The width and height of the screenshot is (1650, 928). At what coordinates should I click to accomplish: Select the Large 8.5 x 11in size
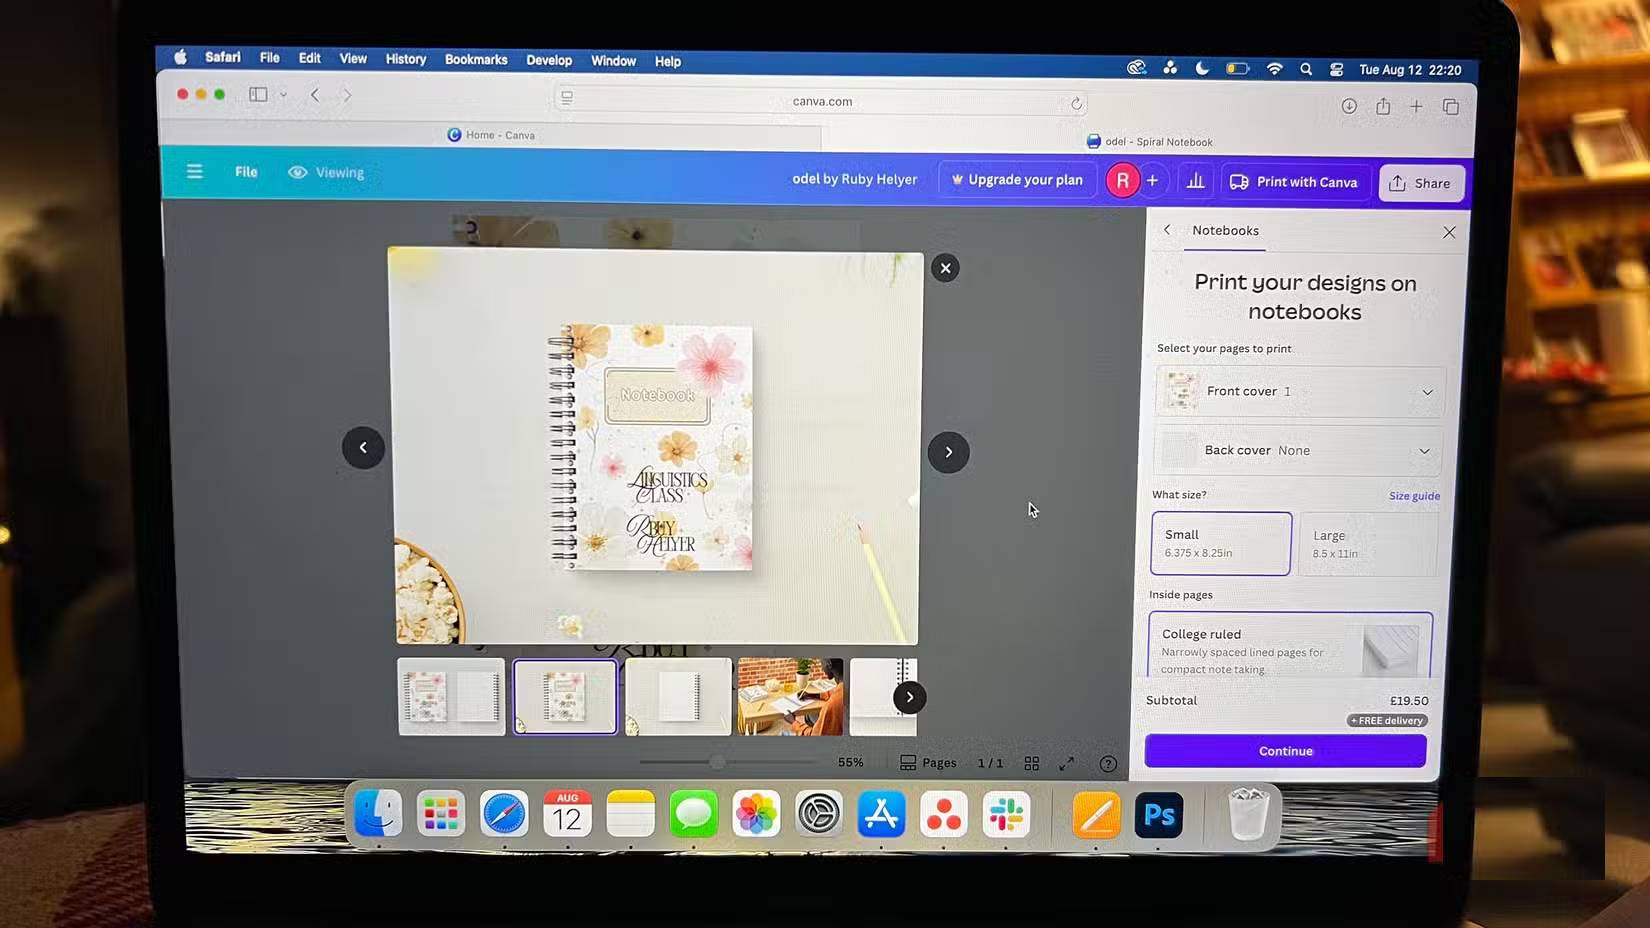1368,543
